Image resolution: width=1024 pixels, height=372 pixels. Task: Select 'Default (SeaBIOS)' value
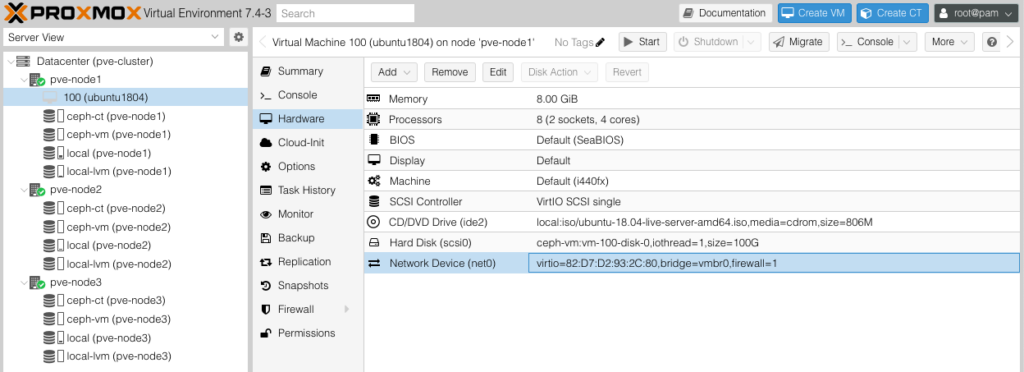pos(580,140)
